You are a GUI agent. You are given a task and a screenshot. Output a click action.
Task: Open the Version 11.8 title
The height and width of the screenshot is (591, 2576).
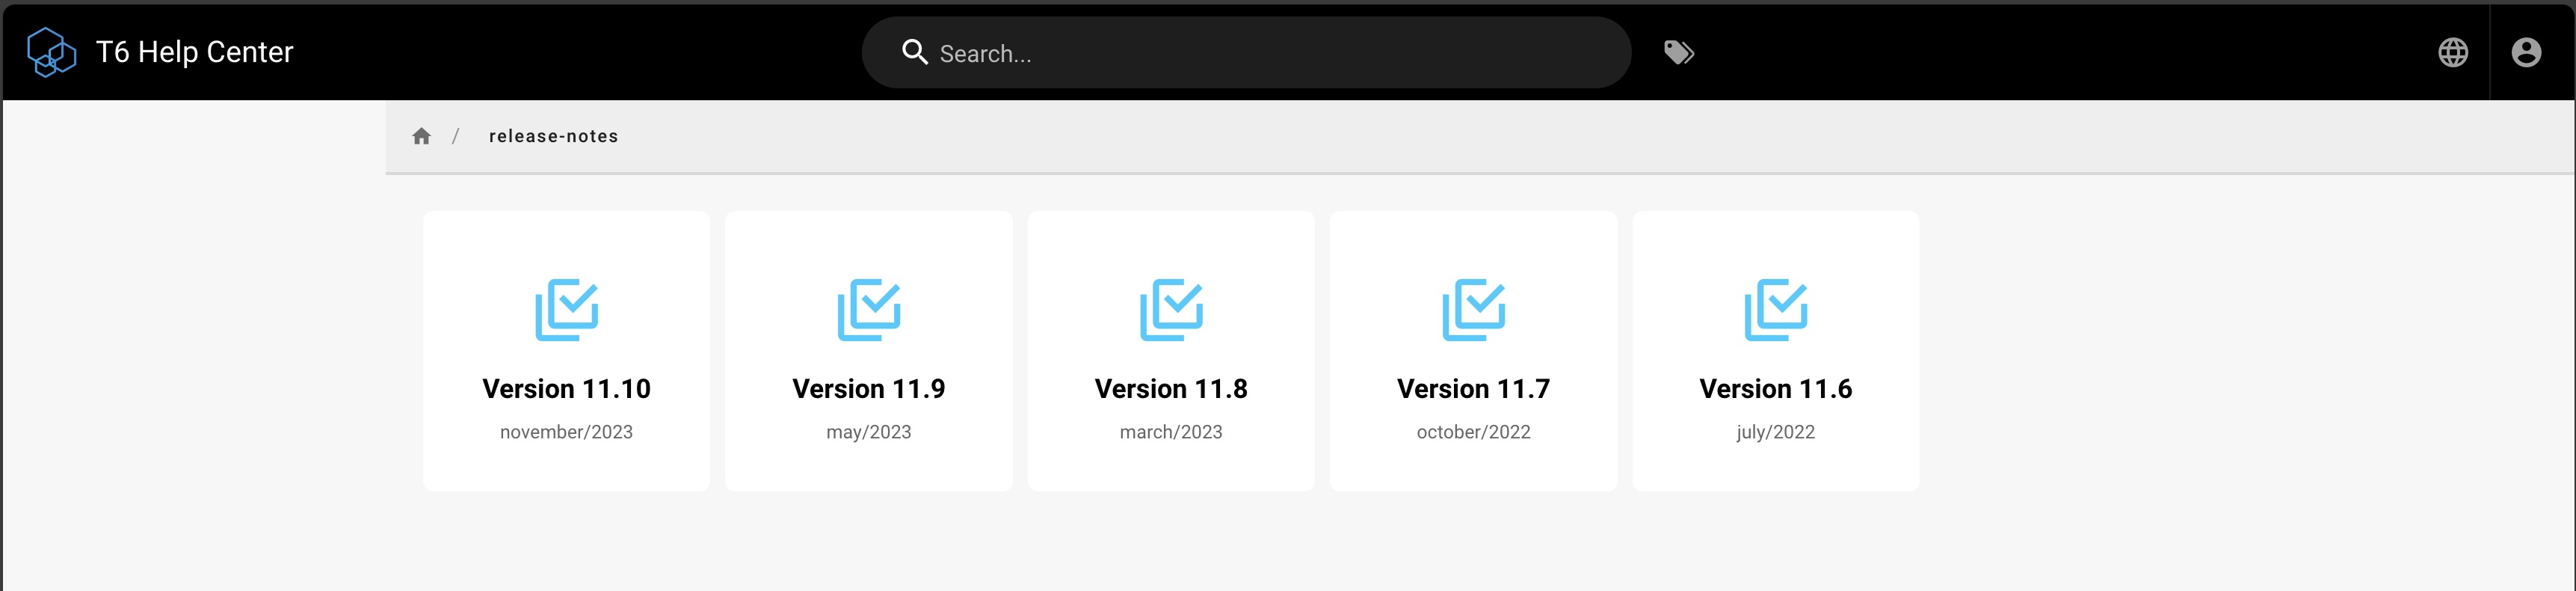tap(1171, 389)
